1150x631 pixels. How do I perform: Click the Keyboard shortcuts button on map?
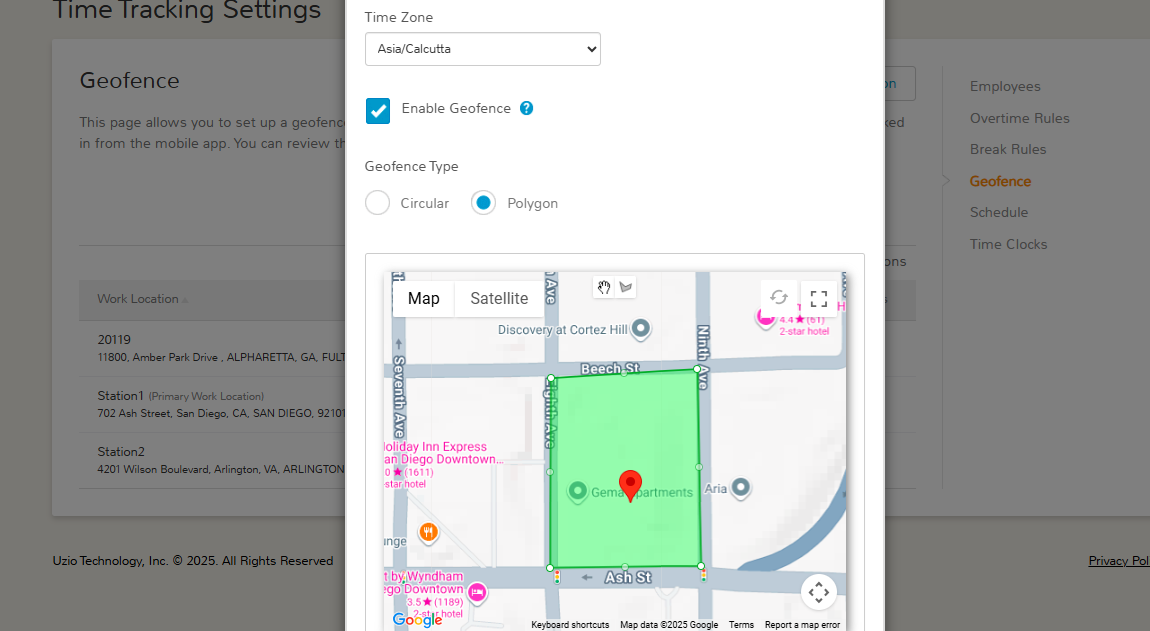[x=570, y=625]
